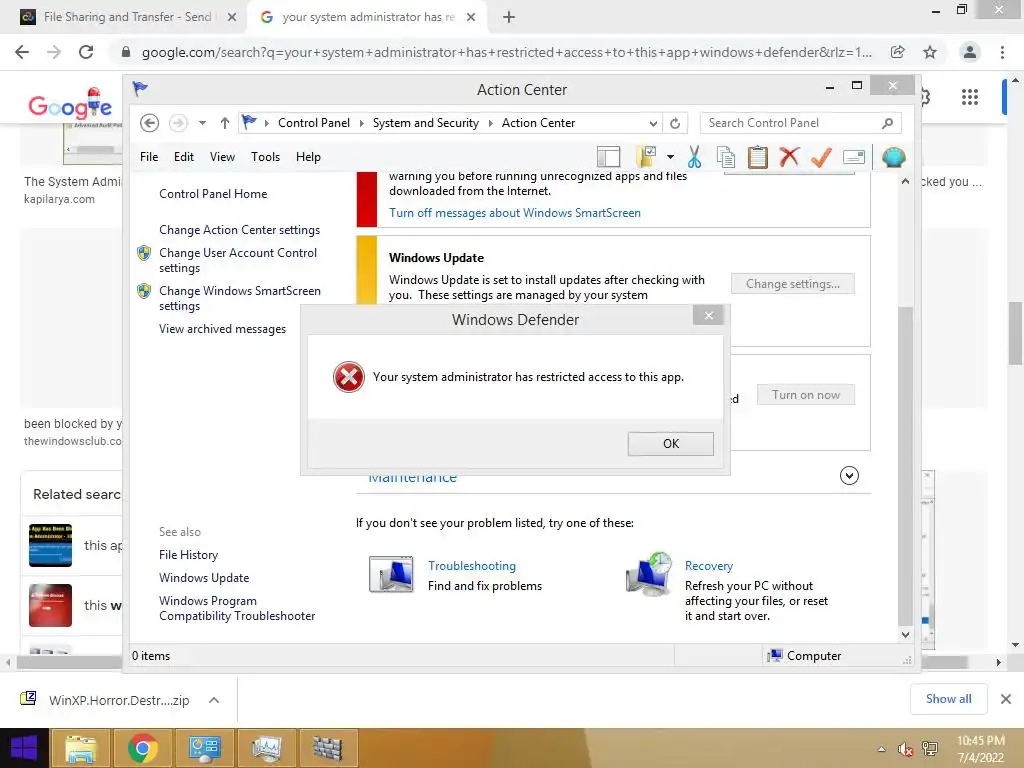Click the envelope Email toolbar icon
The height and width of the screenshot is (768, 1024).
[854, 157]
